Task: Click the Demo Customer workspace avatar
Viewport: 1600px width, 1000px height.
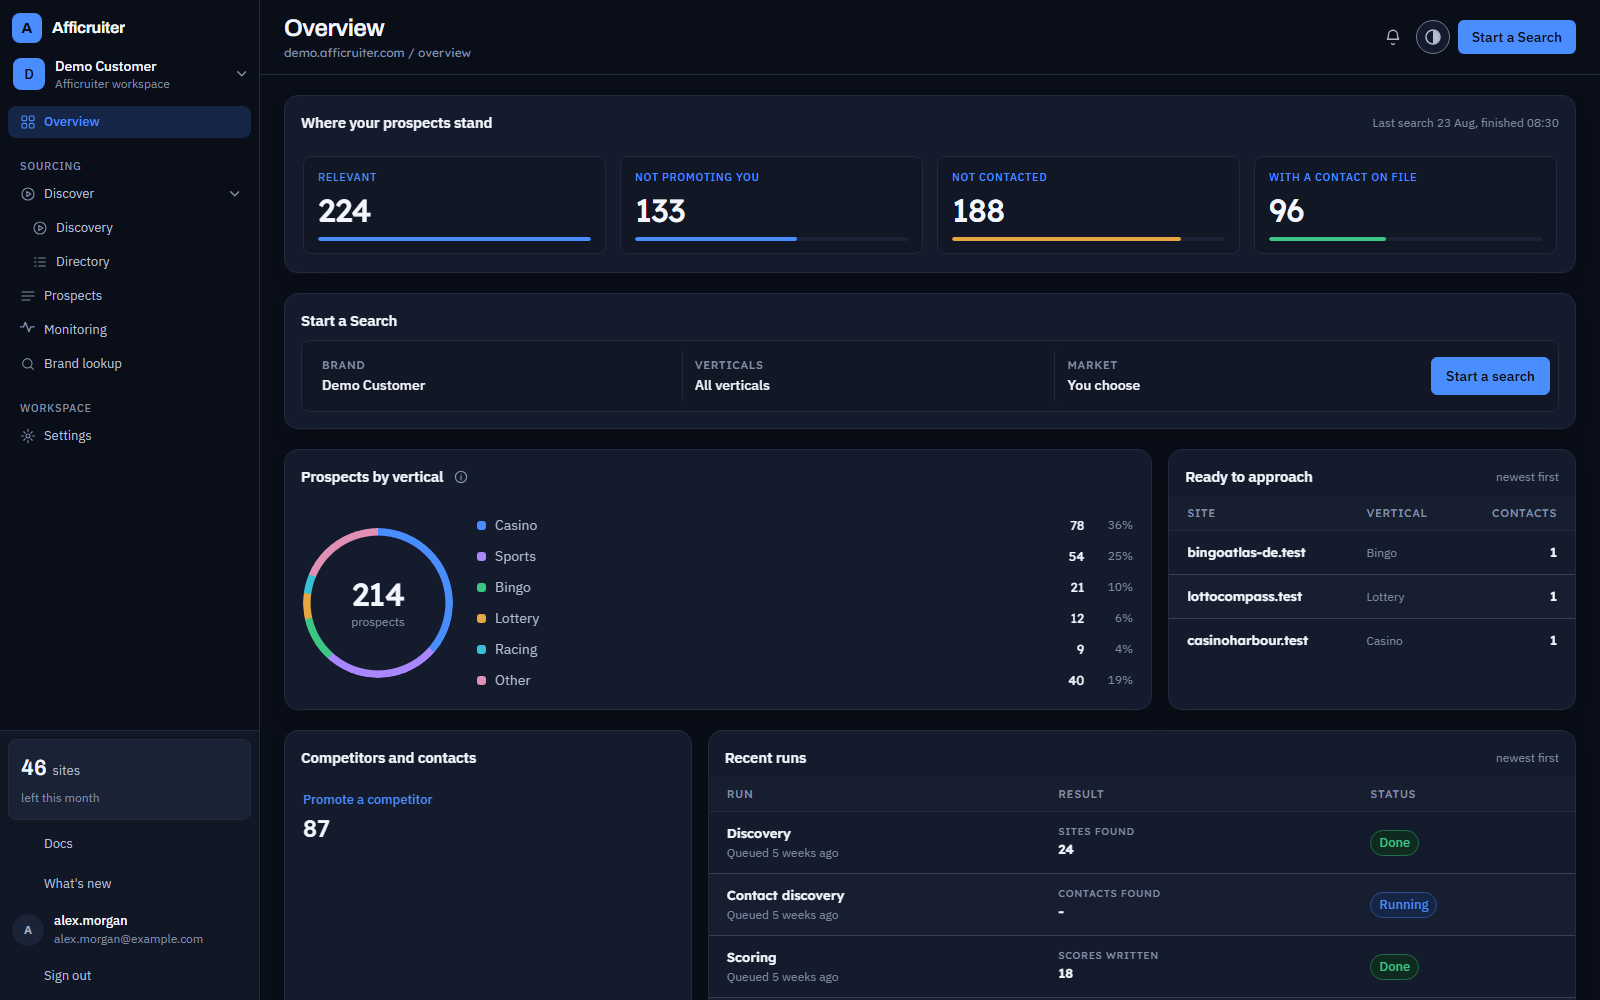Action: click(x=29, y=74)
